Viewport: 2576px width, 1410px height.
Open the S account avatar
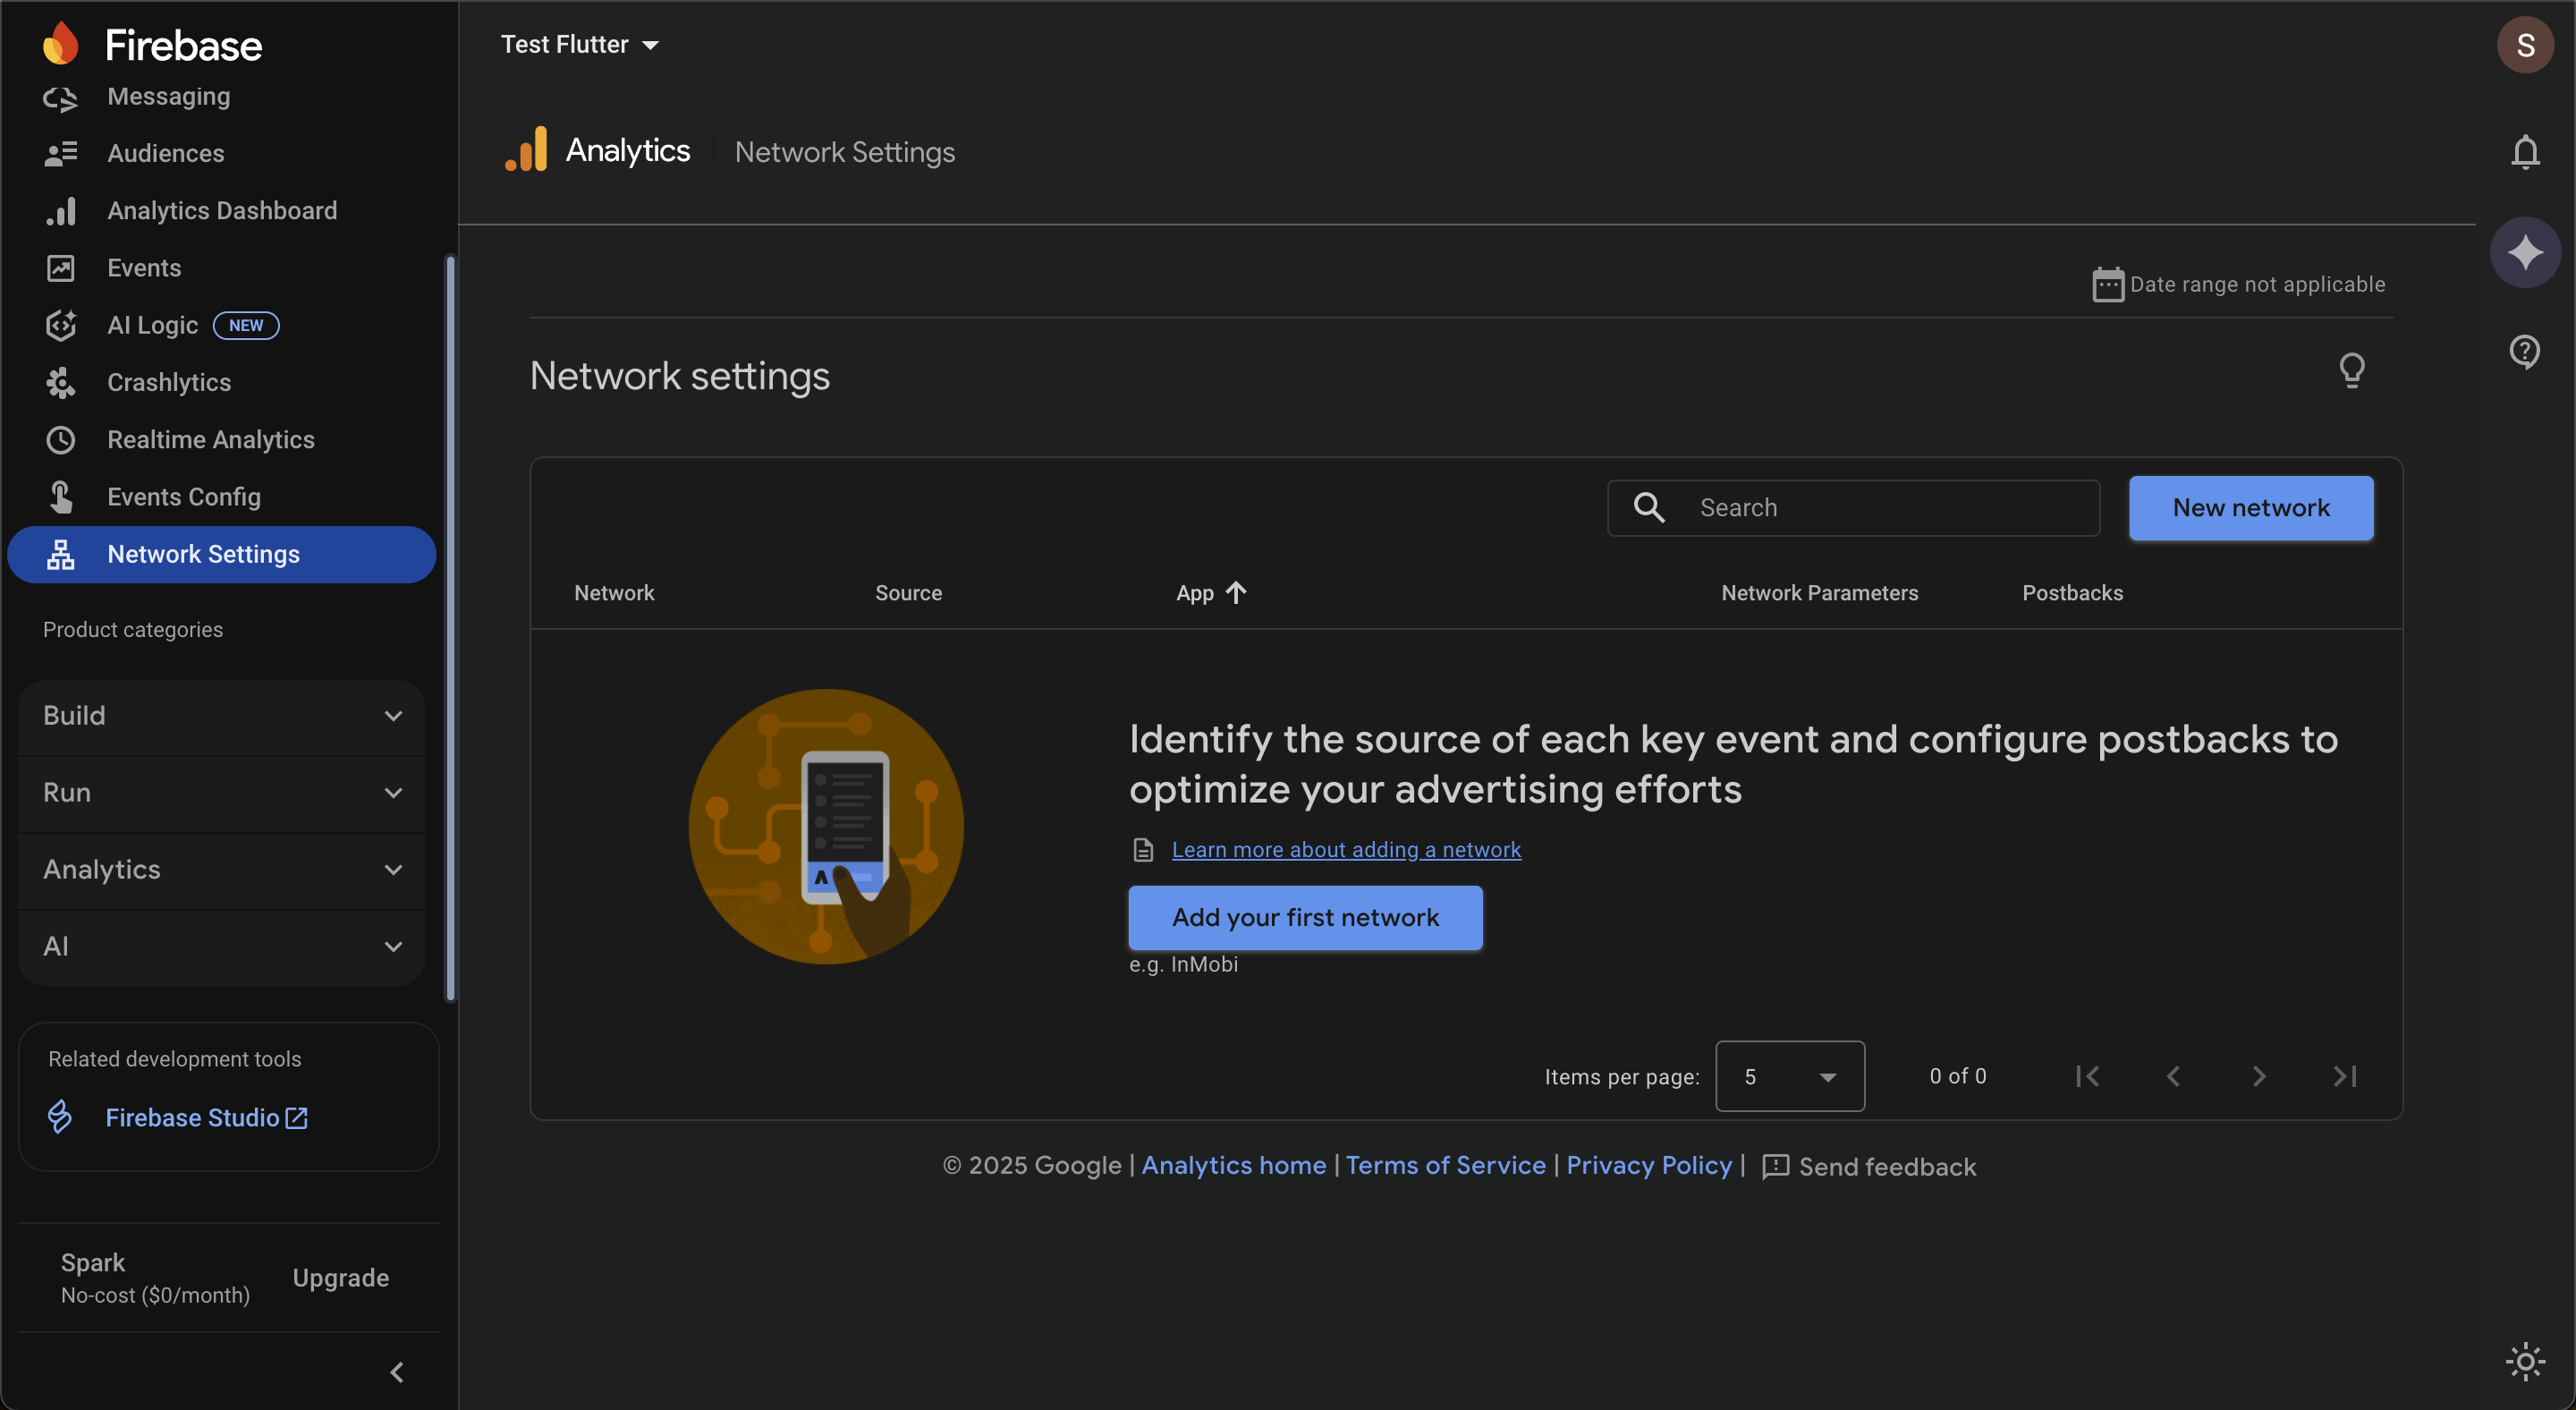(2524, 45)
